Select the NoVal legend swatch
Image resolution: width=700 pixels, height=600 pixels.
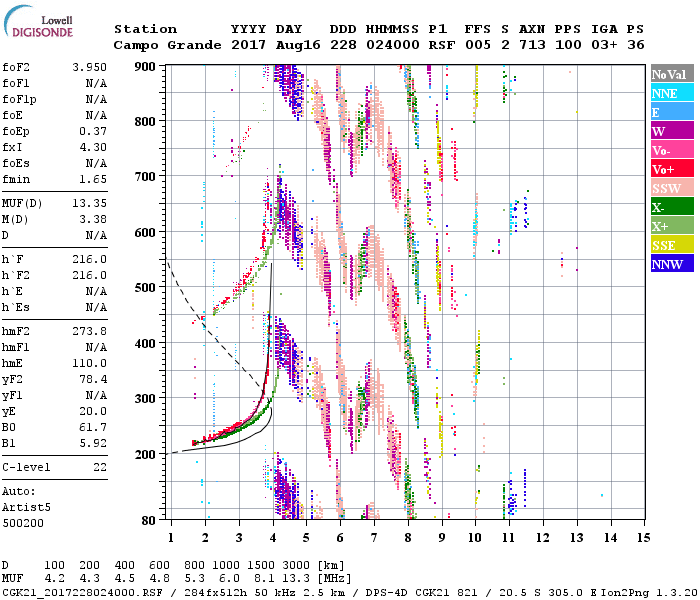(x=671, y=74)
